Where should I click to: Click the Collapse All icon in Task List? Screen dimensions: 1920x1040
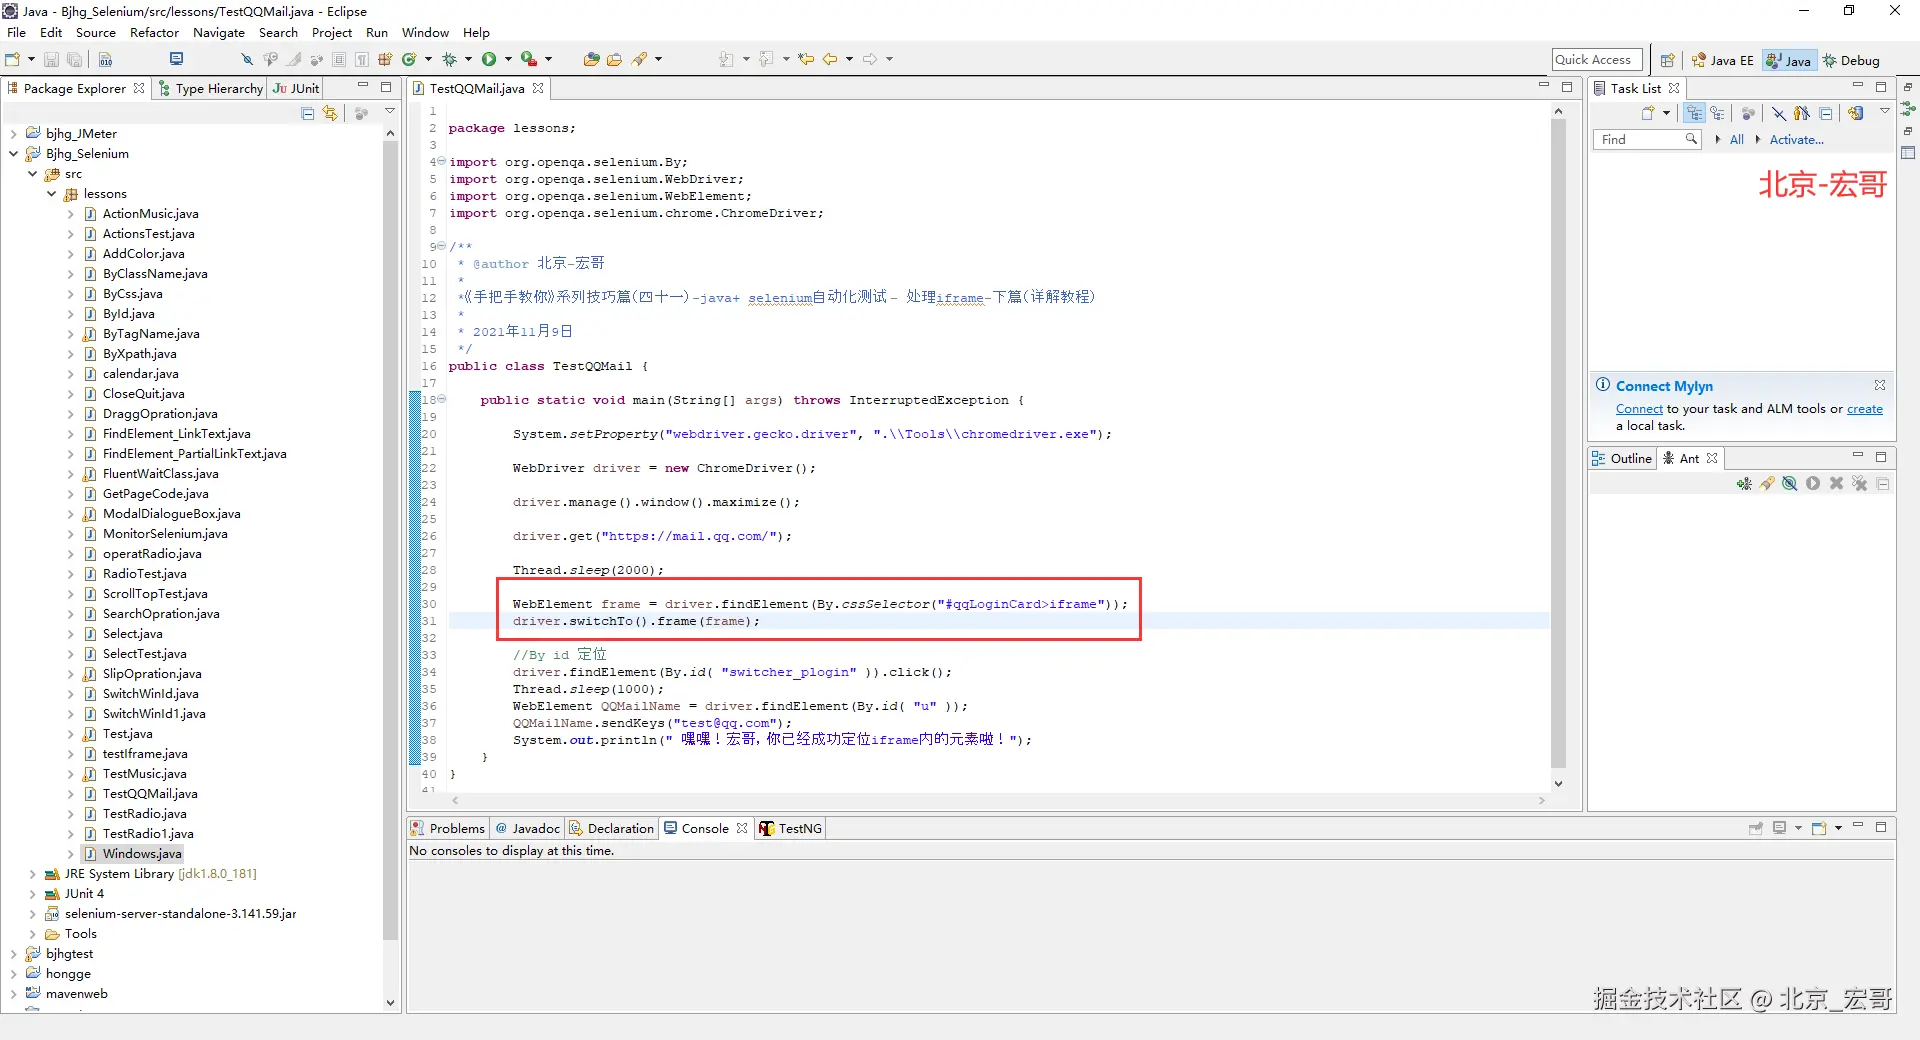coord(1826,114)
